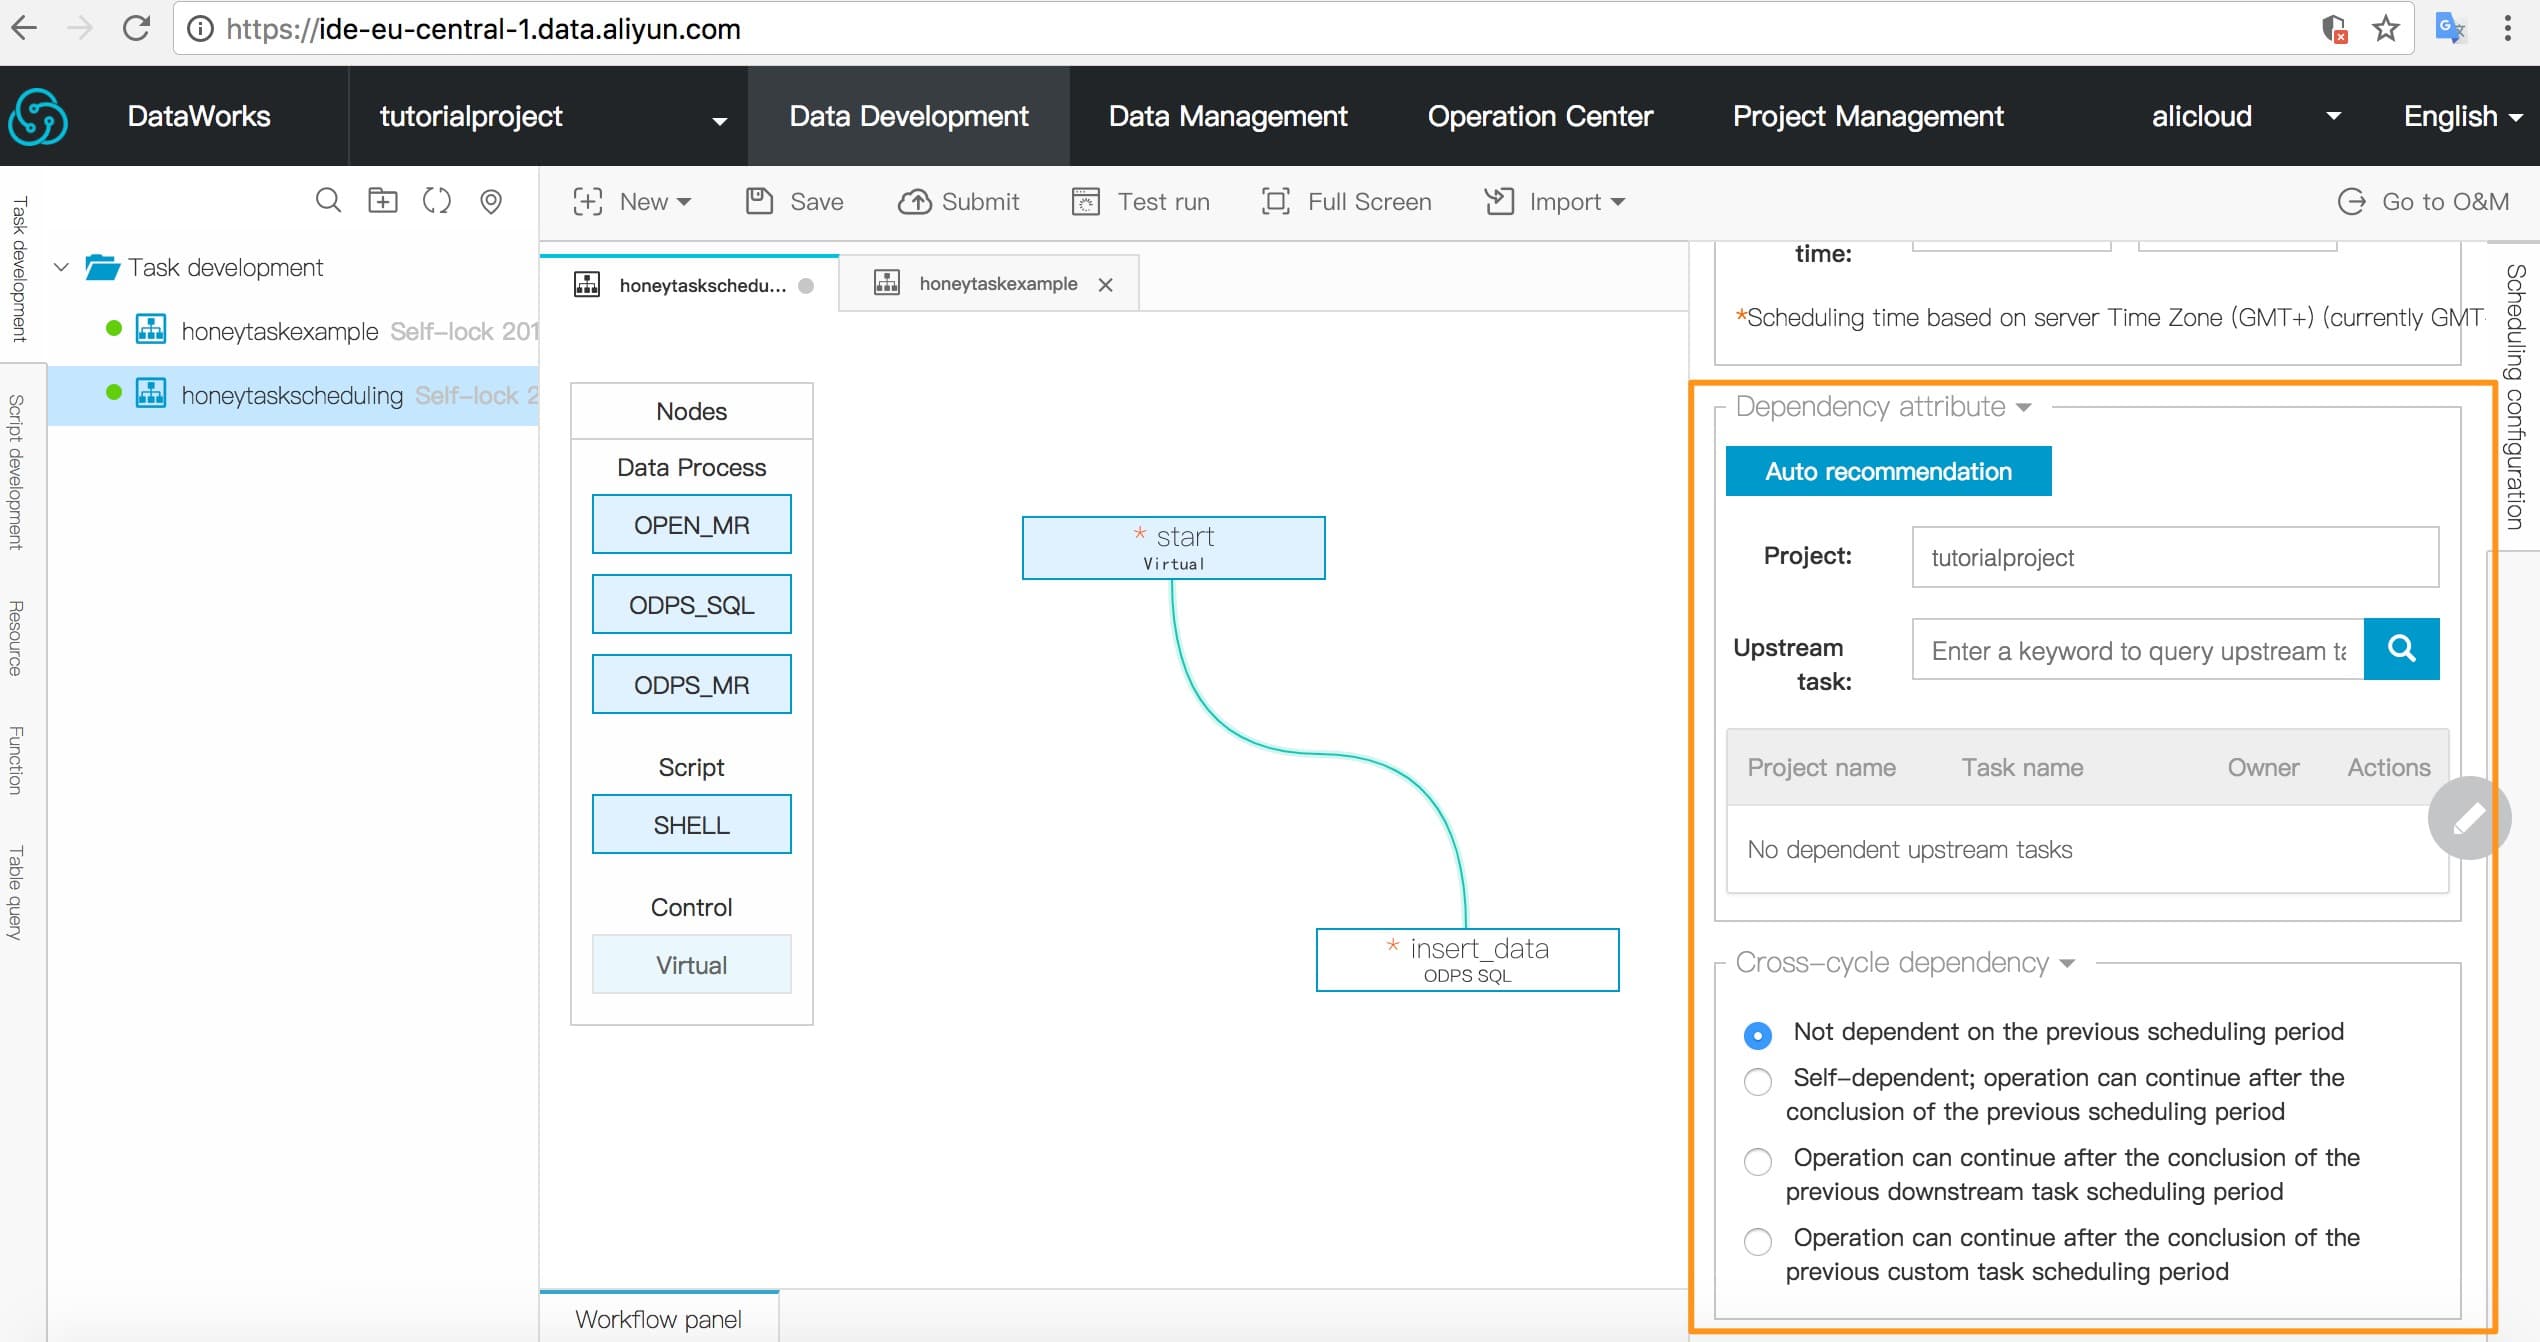The width and height of the screenshot is (2540, 1342).
Task: Open the Data Management menu
Action: [1228, 117]
